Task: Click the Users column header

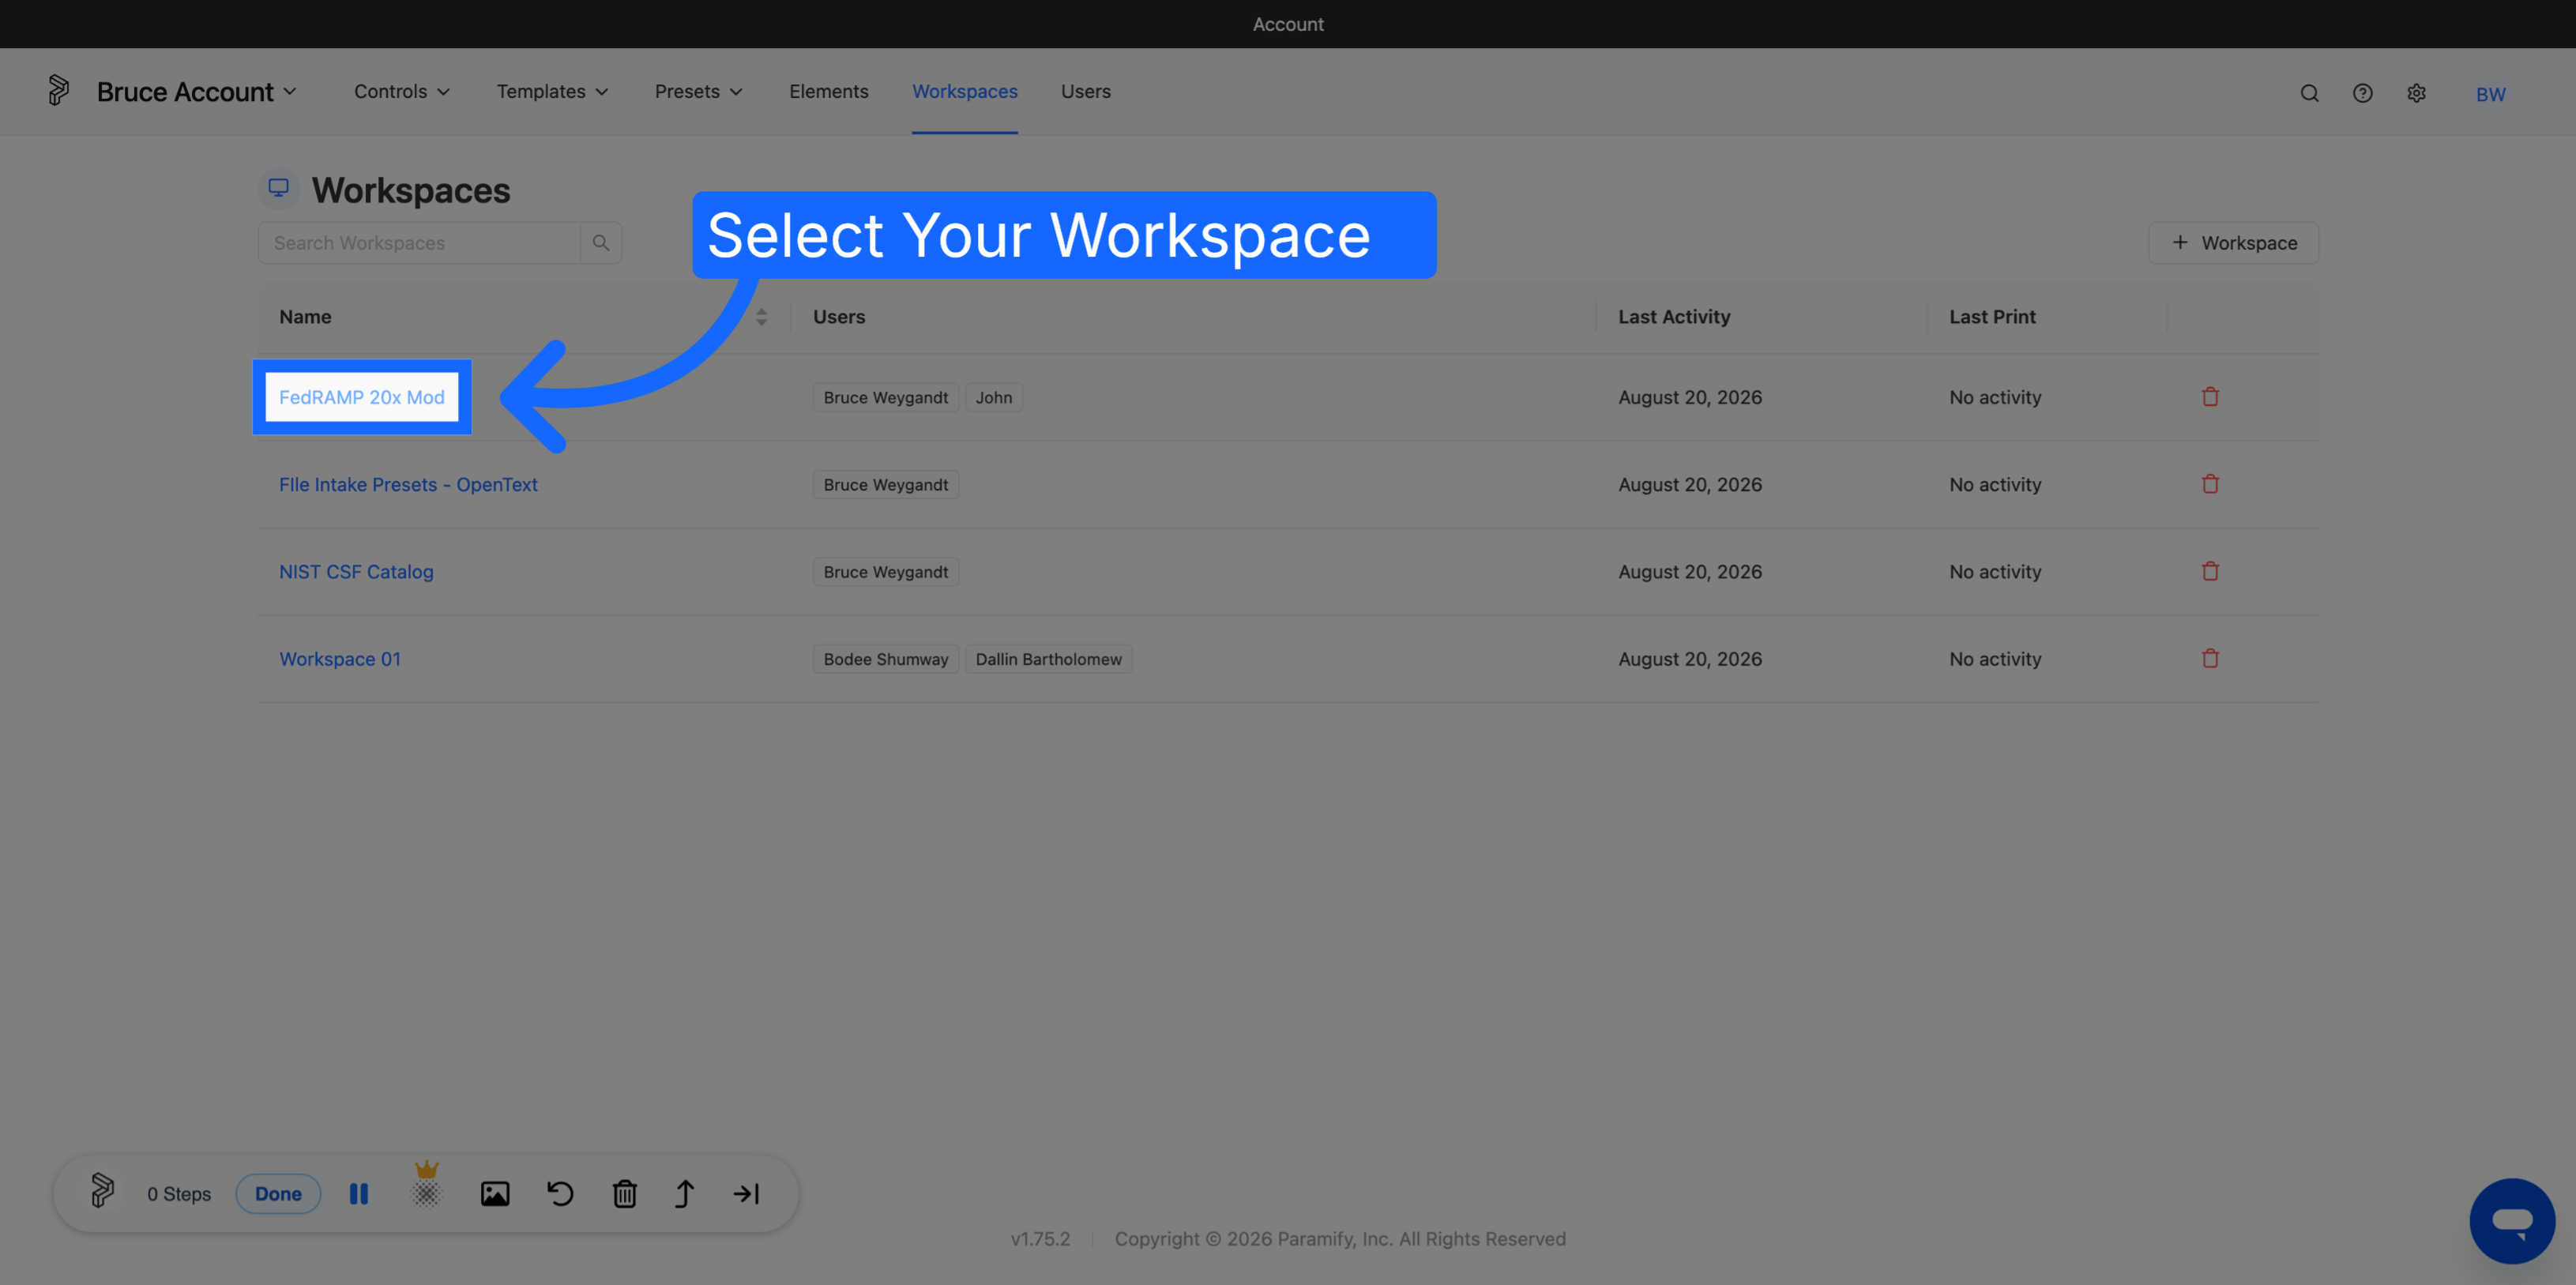Action: tap(839, 316)
